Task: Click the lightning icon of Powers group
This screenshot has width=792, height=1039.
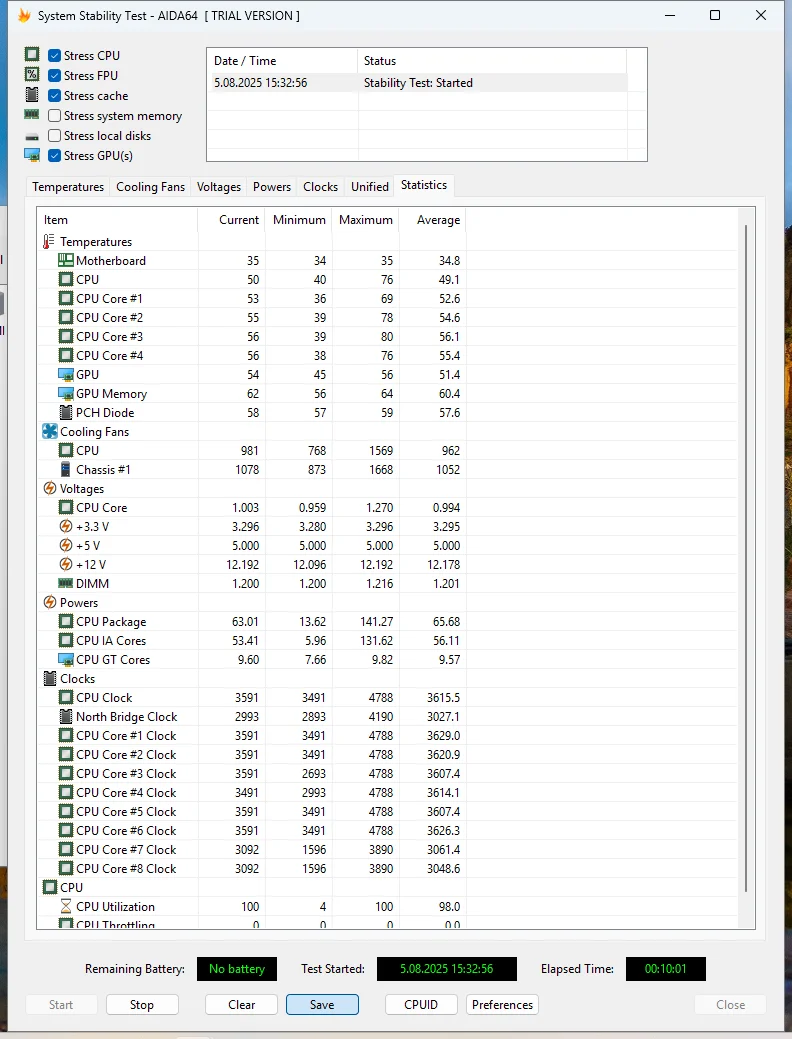Action: [50, 602]
